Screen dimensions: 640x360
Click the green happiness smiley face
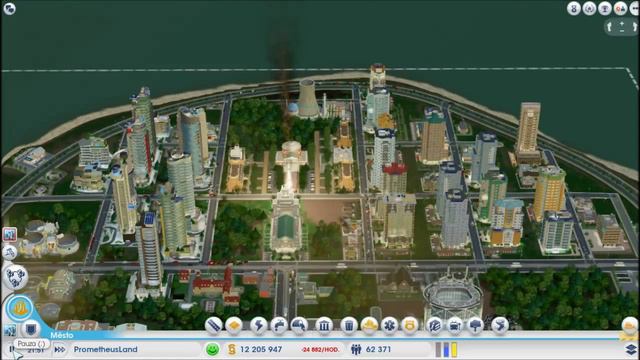click(212, 349)
